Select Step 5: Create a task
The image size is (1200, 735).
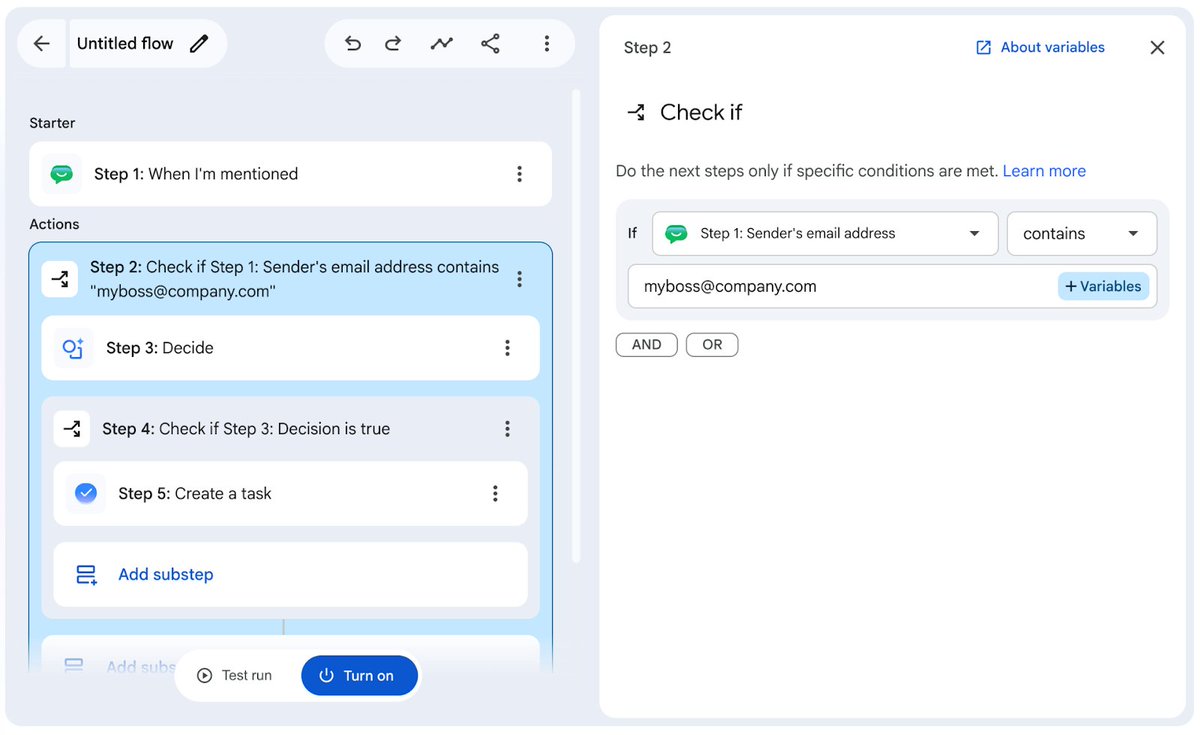click(x=290, y=494)
